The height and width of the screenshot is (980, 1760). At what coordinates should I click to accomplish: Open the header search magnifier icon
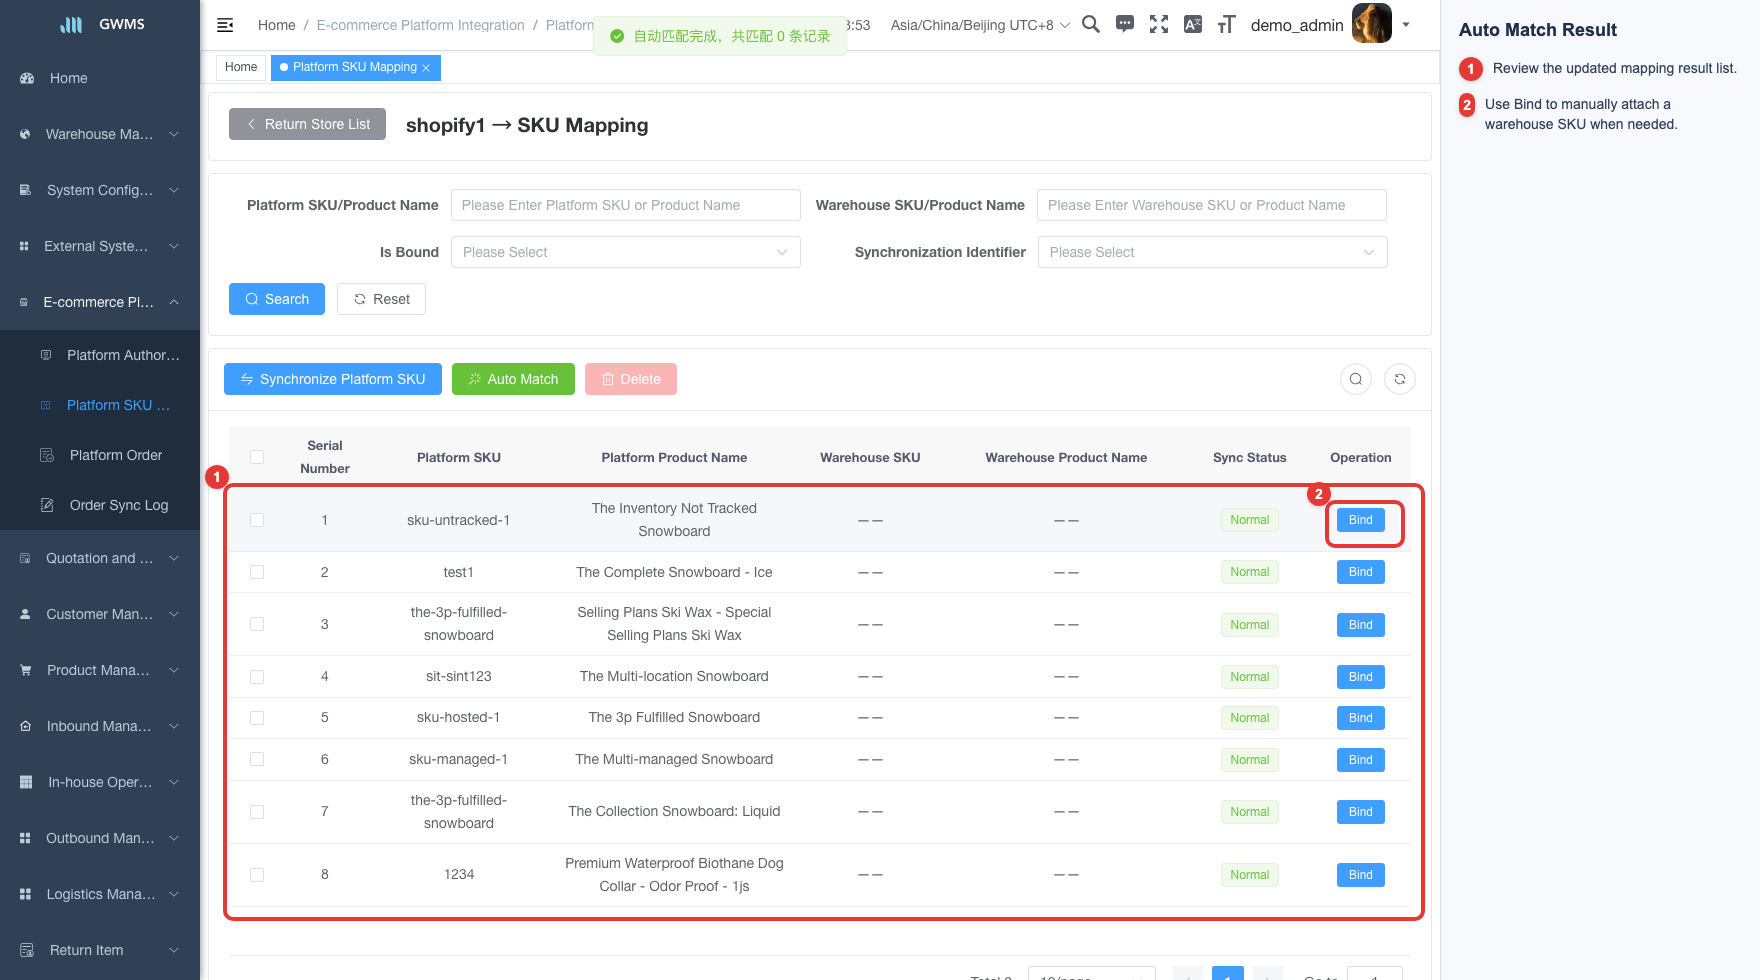1091,24
